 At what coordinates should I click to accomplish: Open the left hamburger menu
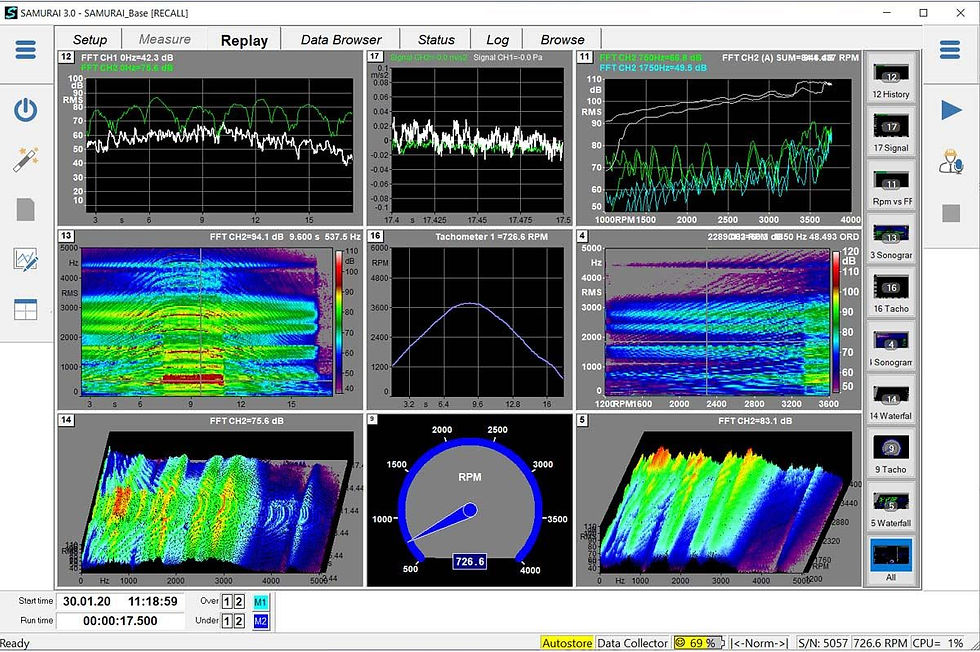coord(27,48)
